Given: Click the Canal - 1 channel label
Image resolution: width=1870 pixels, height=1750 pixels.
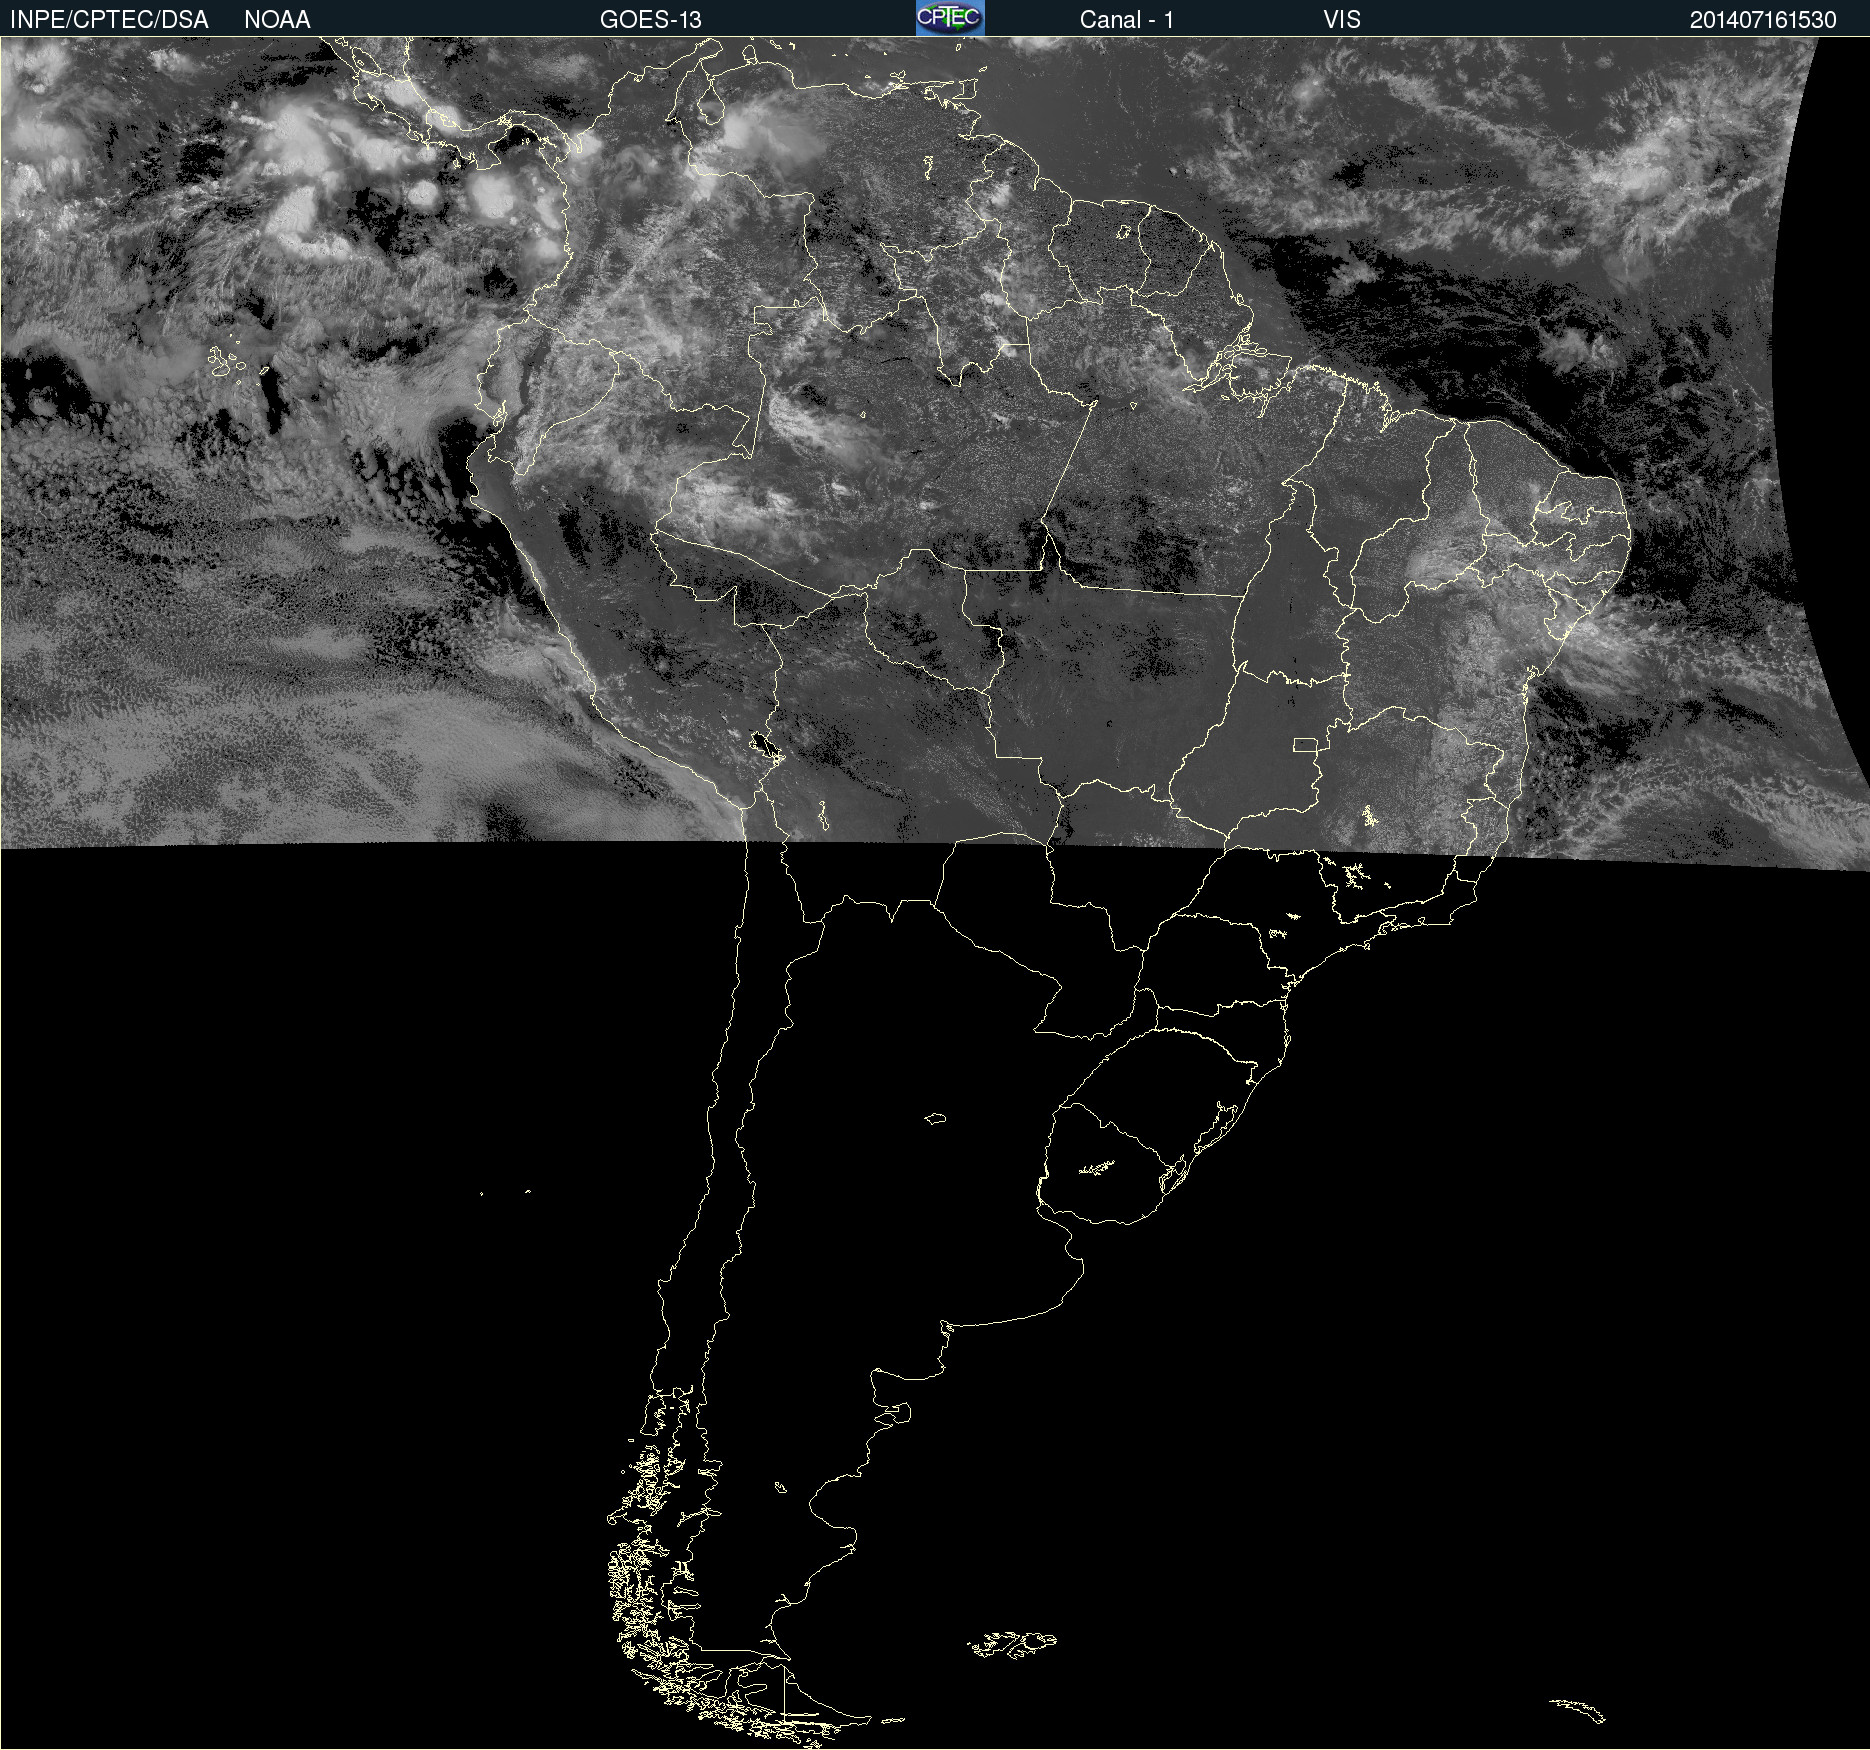Looking at the screenshot, I should (1126, 19).
